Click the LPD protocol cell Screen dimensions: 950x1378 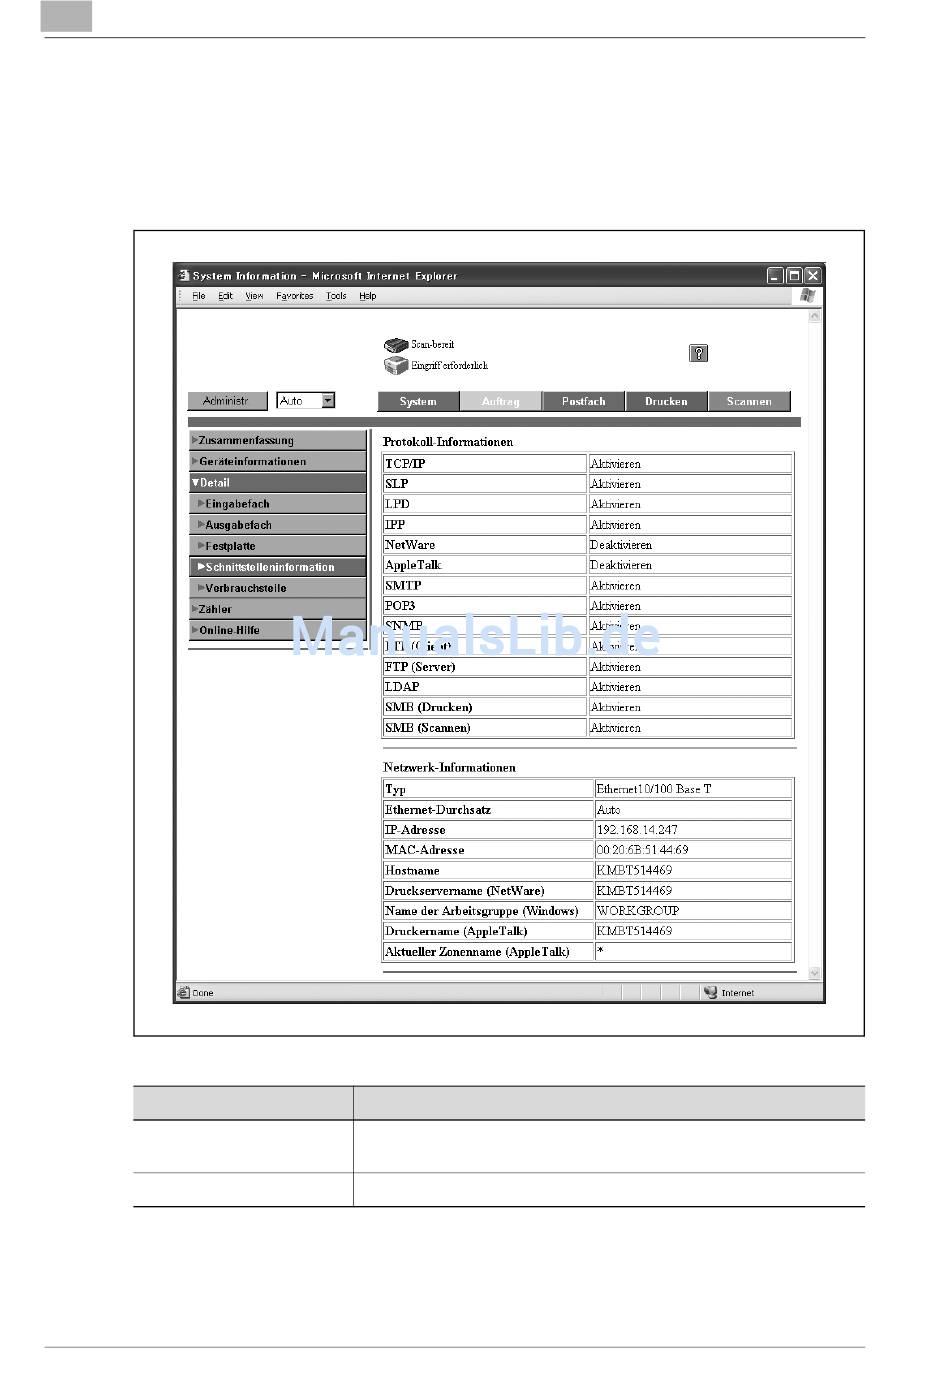pyautogui.click(x=485, y=504)
